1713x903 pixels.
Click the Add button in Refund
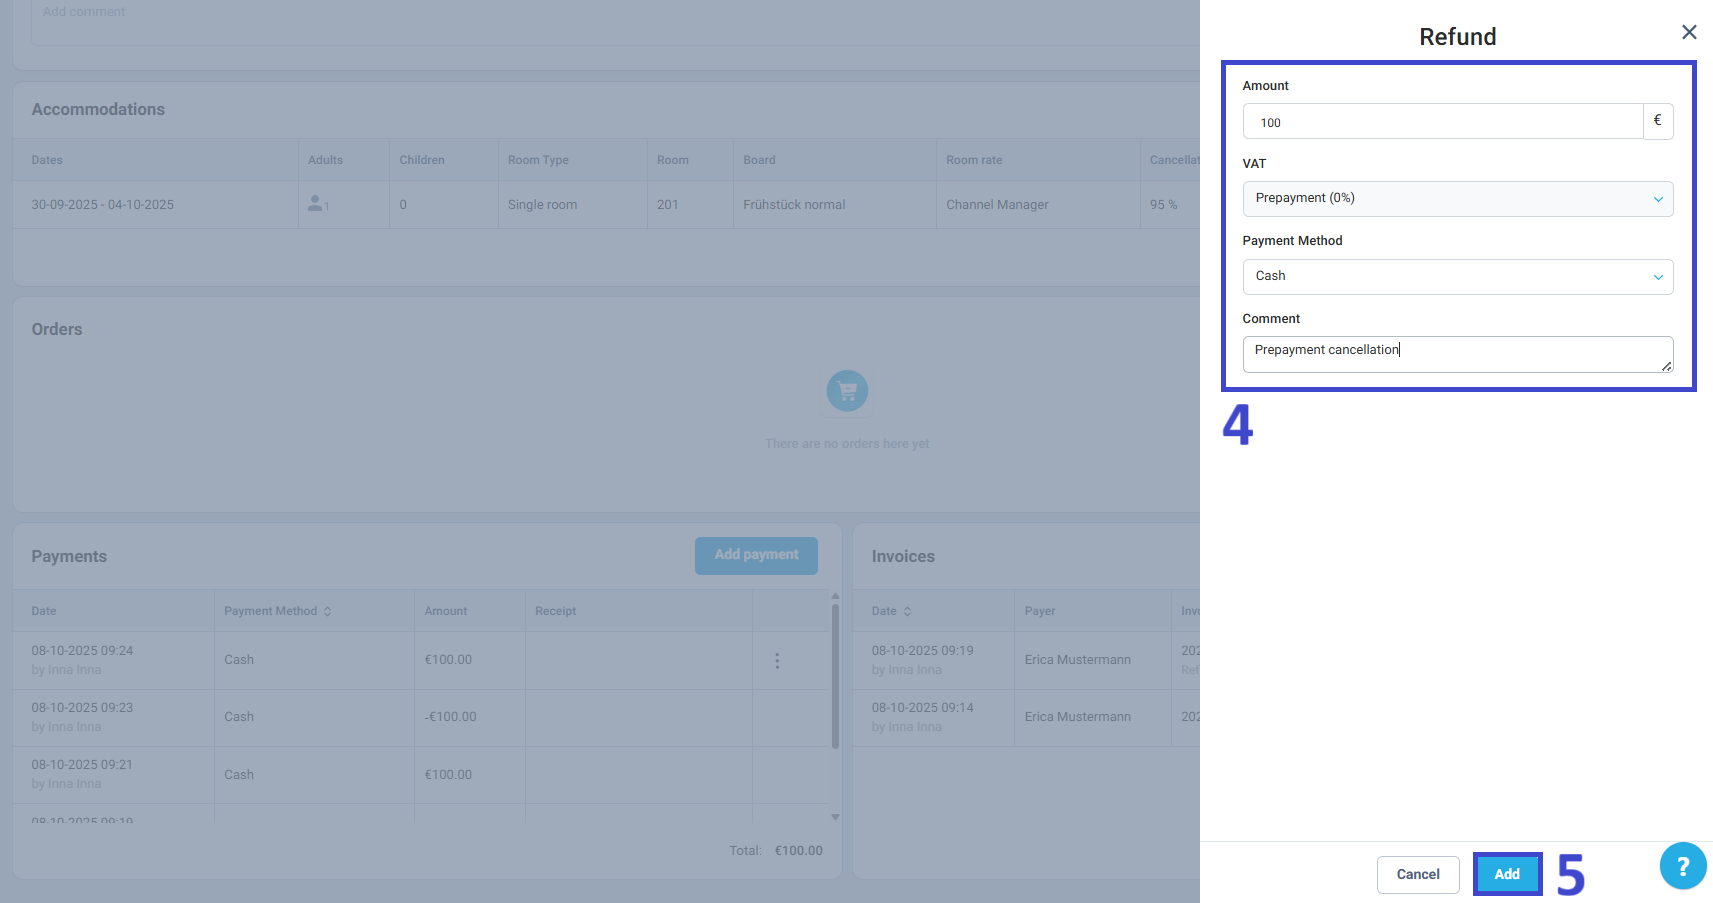1507,874
